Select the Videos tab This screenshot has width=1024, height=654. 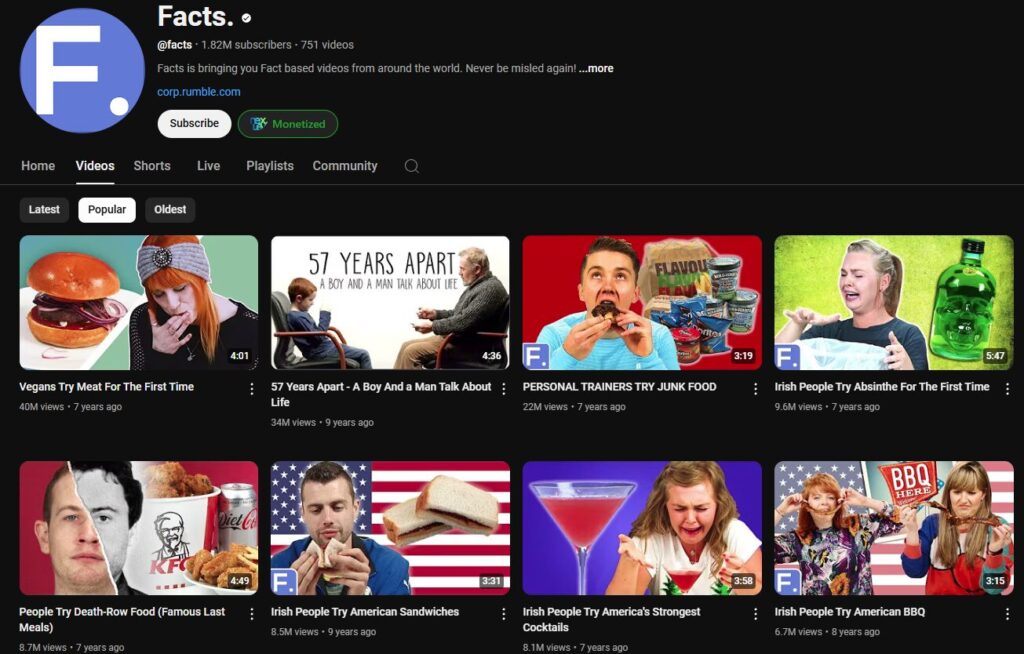coord(95,166)
